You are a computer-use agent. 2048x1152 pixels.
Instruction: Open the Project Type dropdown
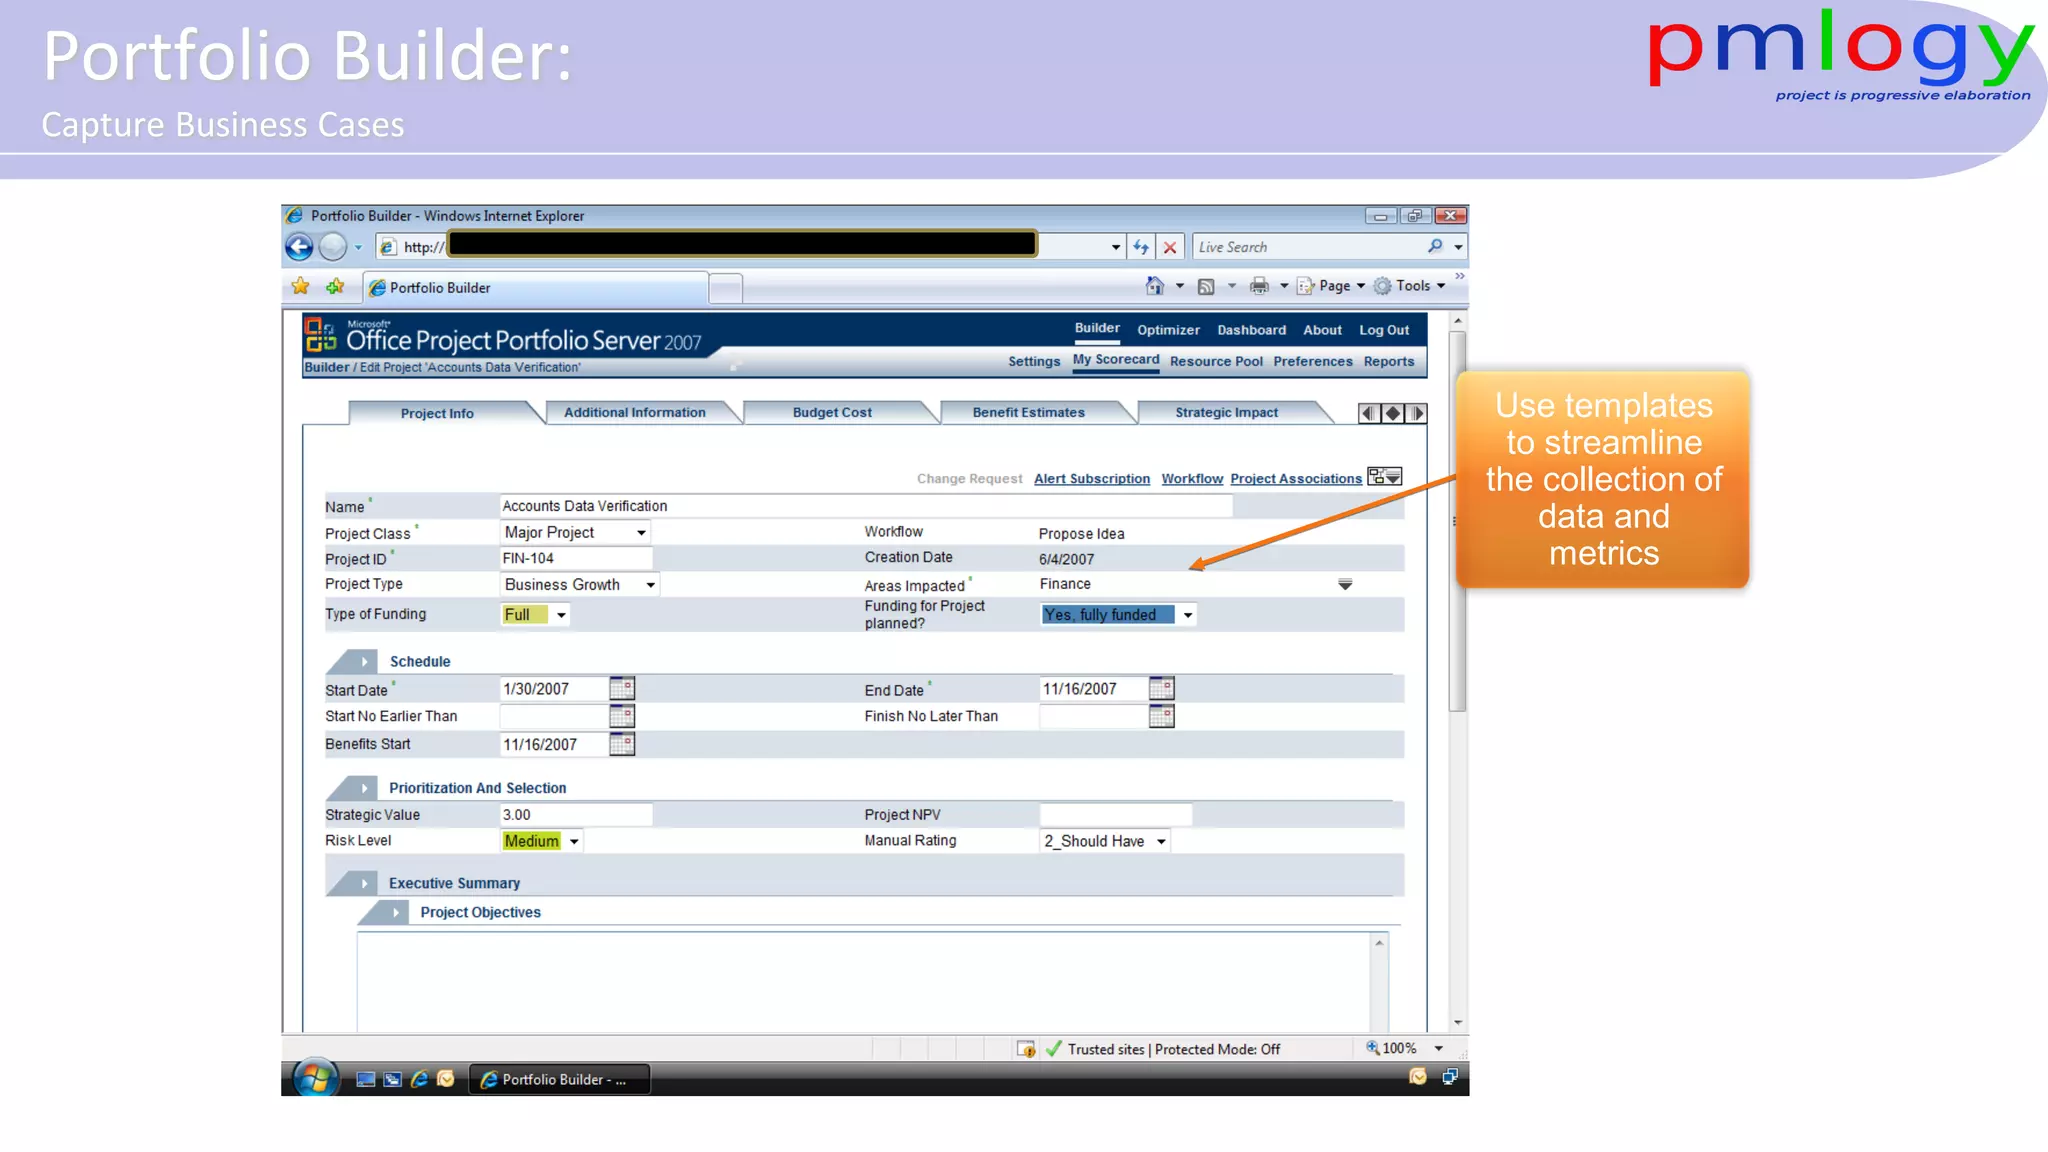point(650,585)
